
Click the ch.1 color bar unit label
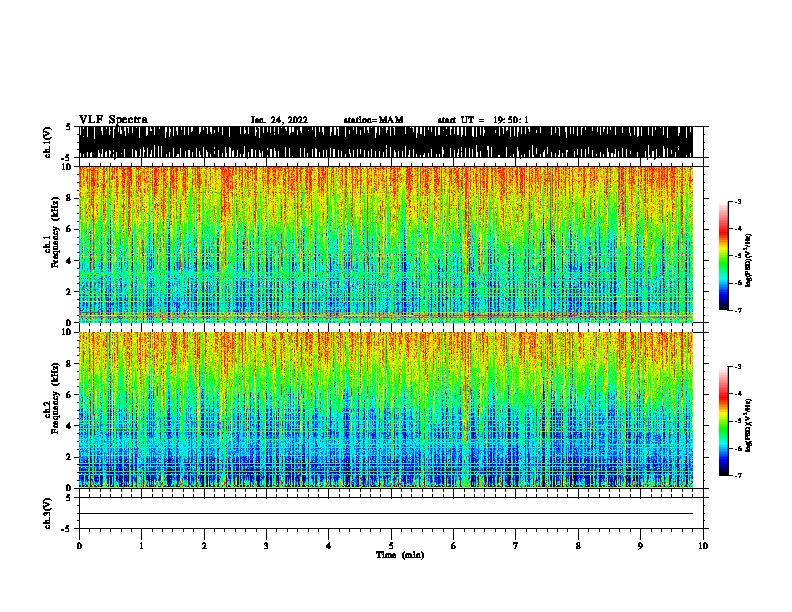749,260
